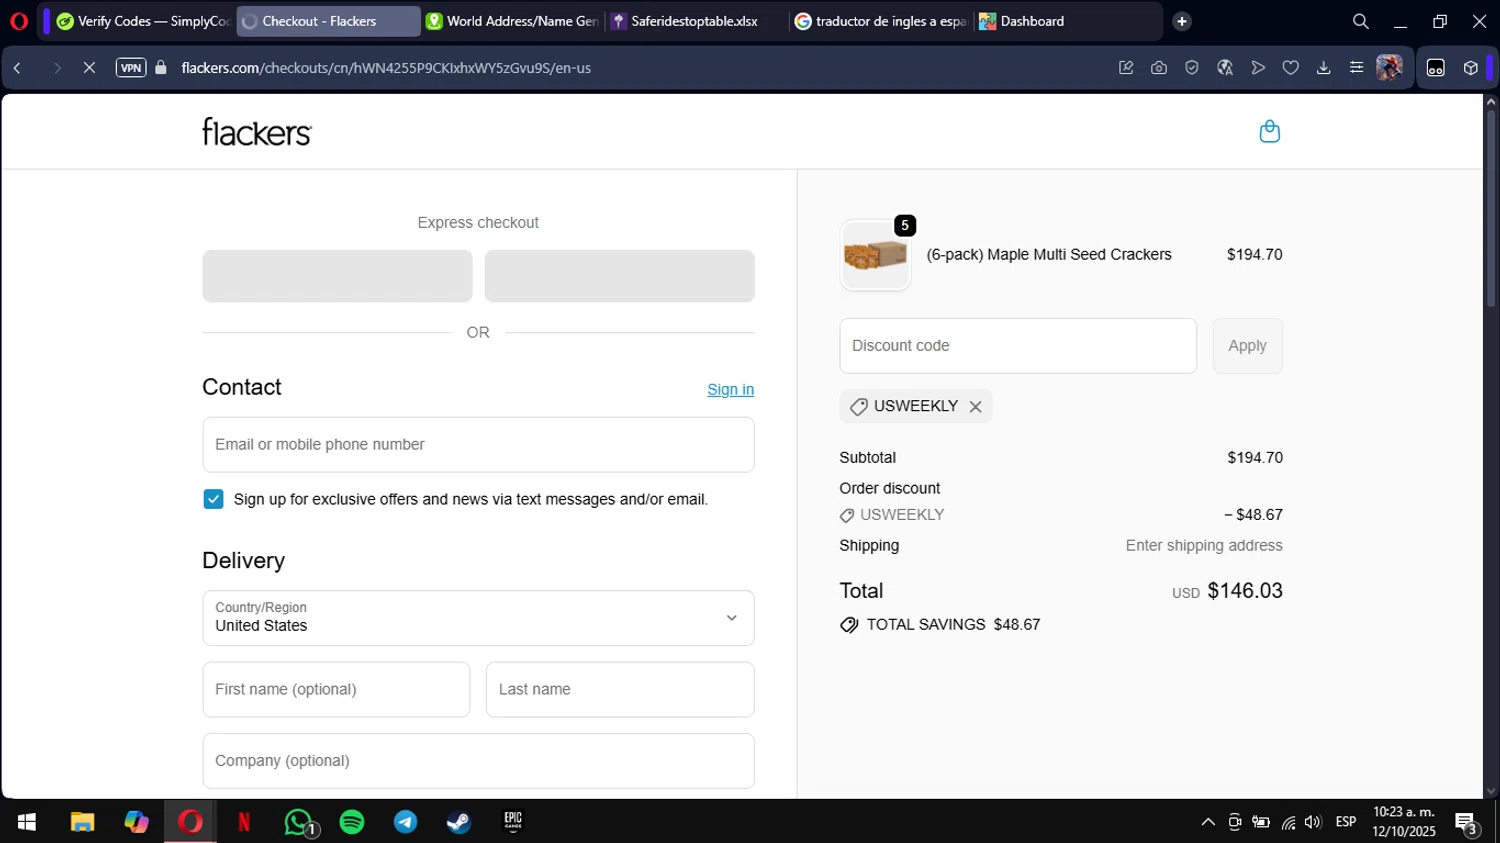This screenshot has height=843, width=1500.
Task: Click the Sign in link
Action: point(731,390)
